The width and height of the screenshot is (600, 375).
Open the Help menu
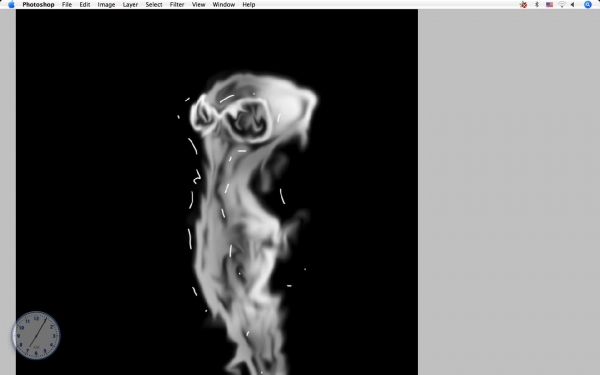tap(249, 5)
